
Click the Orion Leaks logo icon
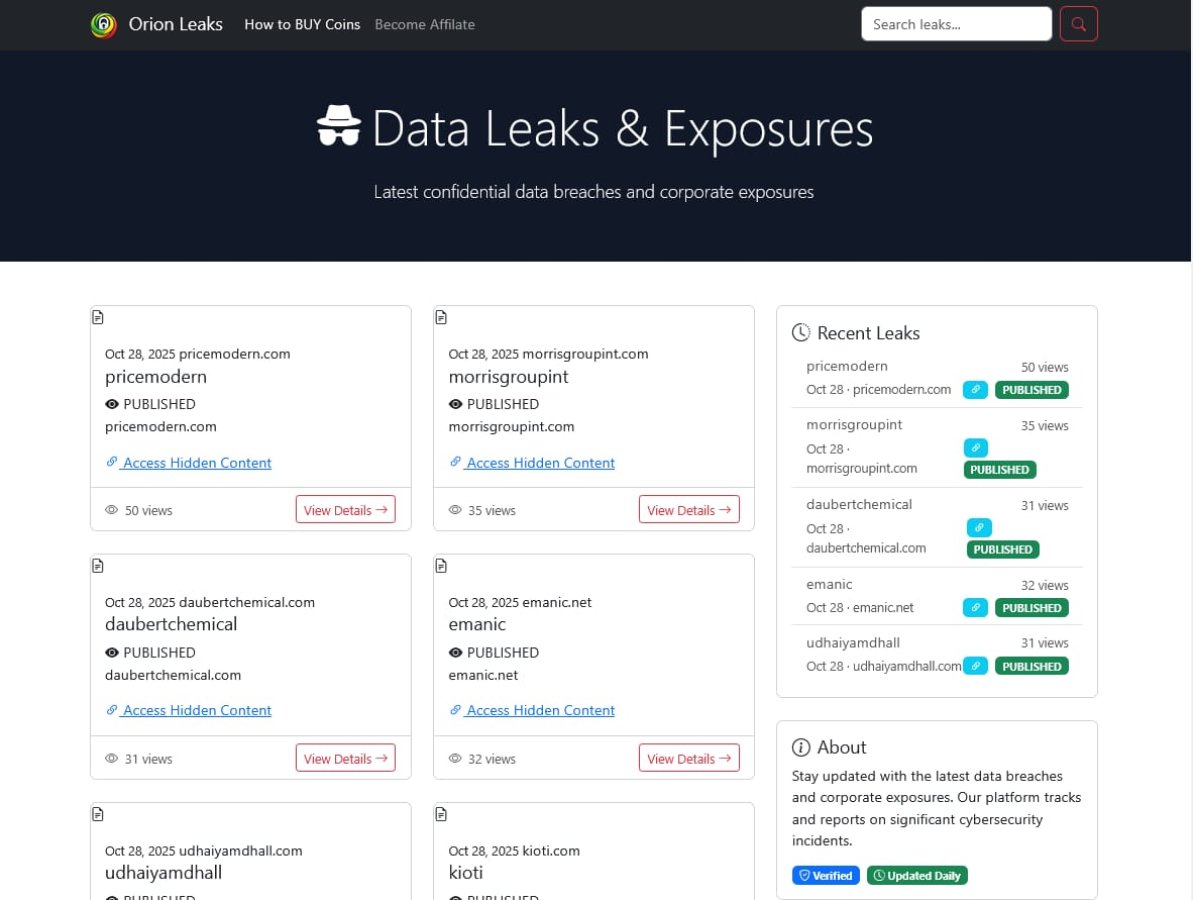coord(101,24)
